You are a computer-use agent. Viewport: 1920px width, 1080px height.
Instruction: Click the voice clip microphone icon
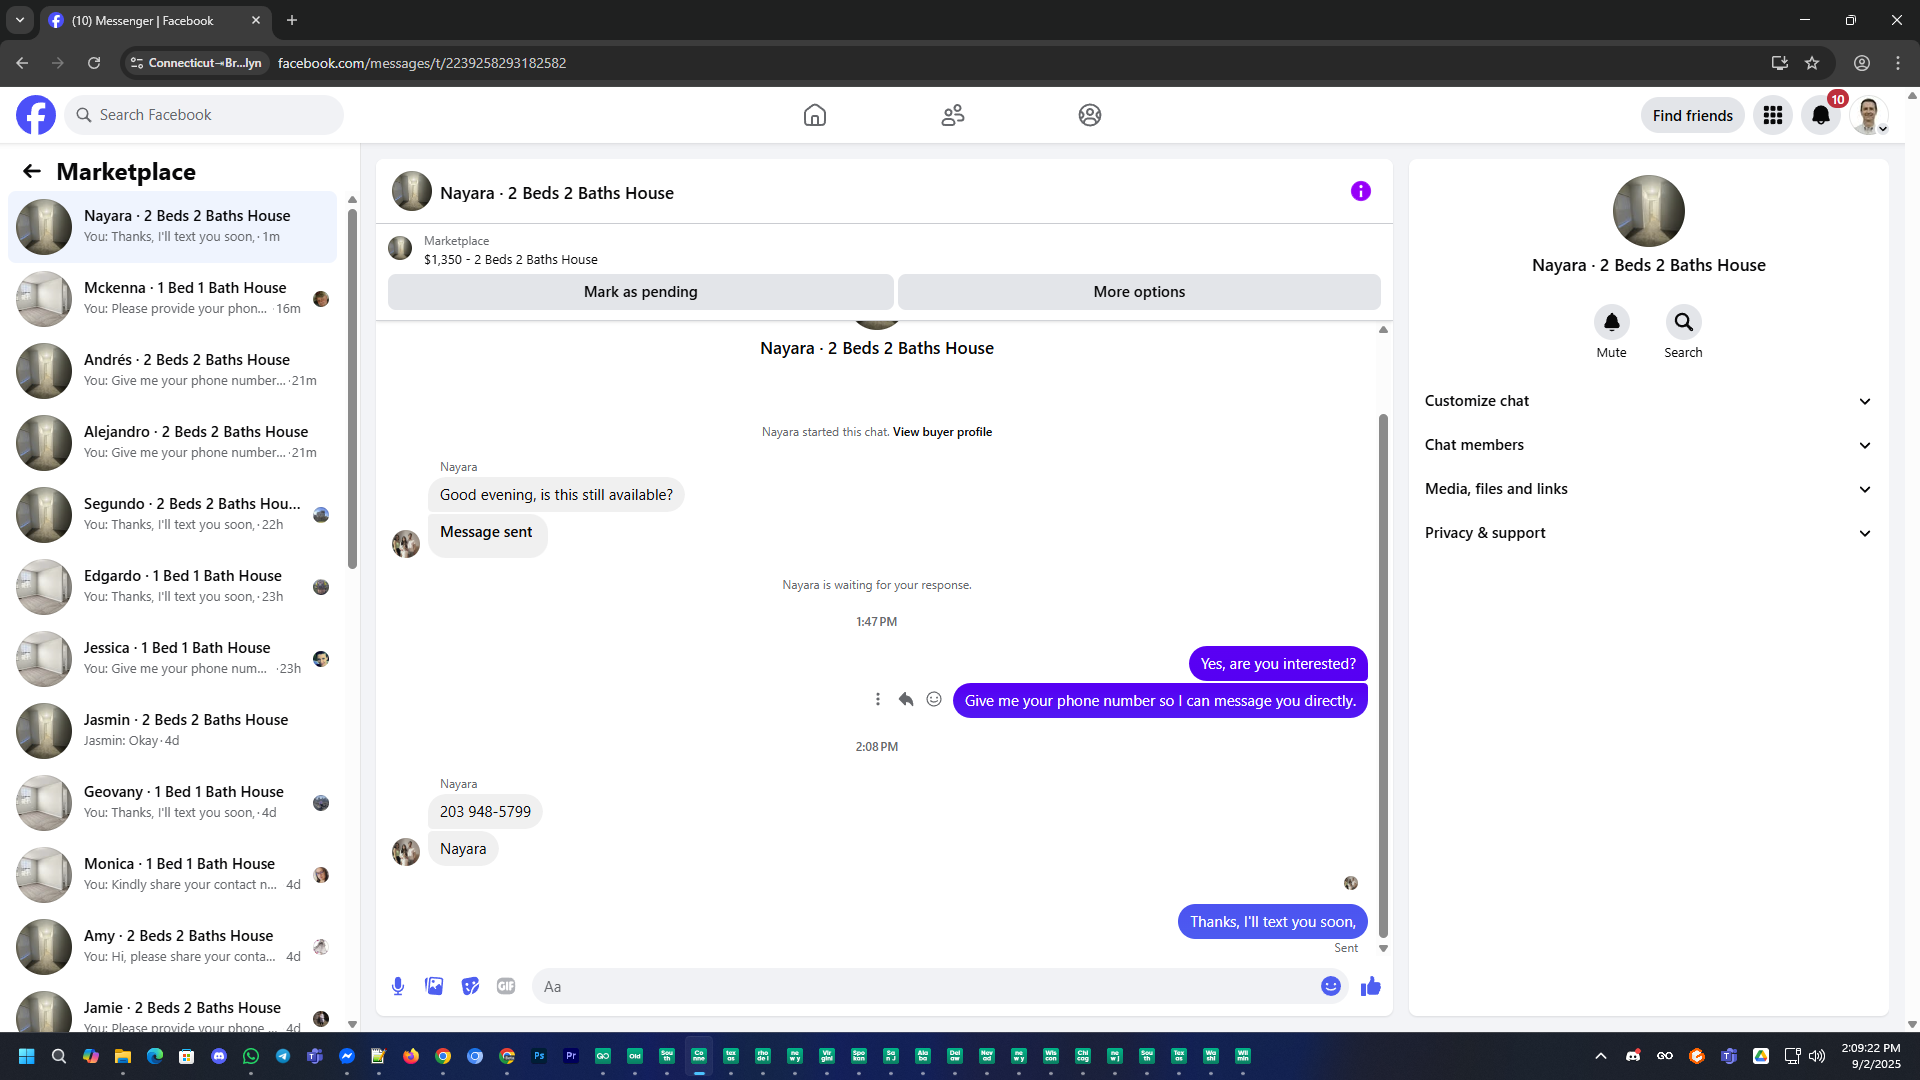pos(398,986)
